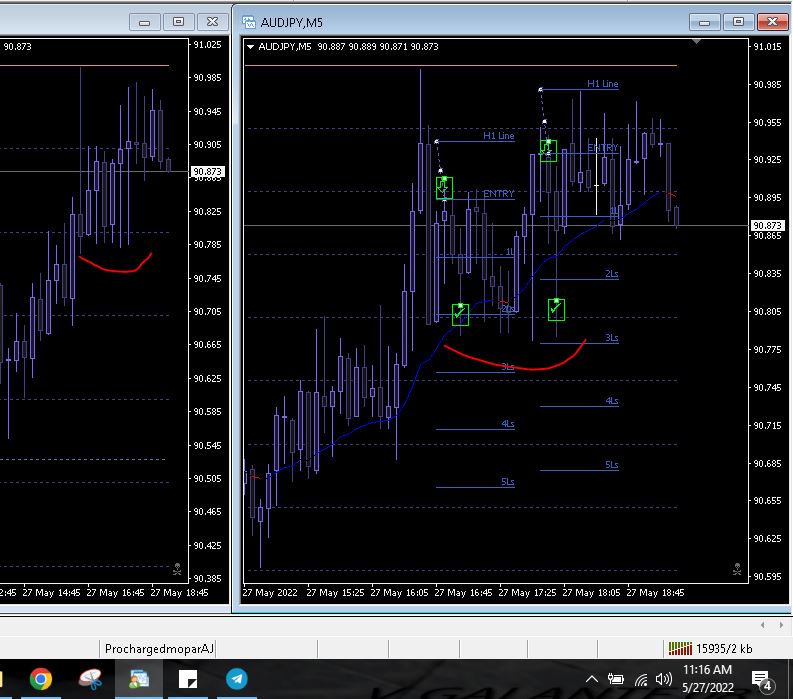Click the 27 May 18:05 time label
793x699 pixels.
591,592
